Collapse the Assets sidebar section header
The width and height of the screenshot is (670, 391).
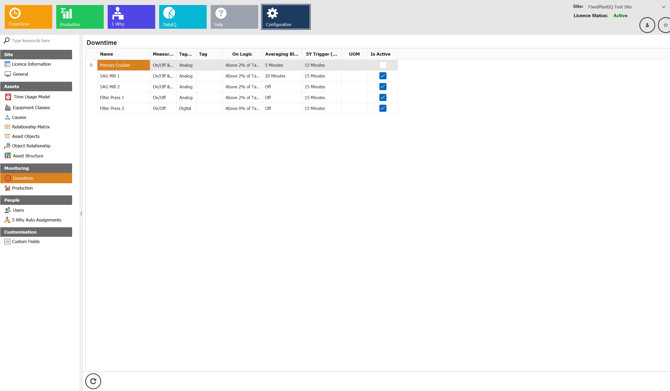tap(36, 86)
